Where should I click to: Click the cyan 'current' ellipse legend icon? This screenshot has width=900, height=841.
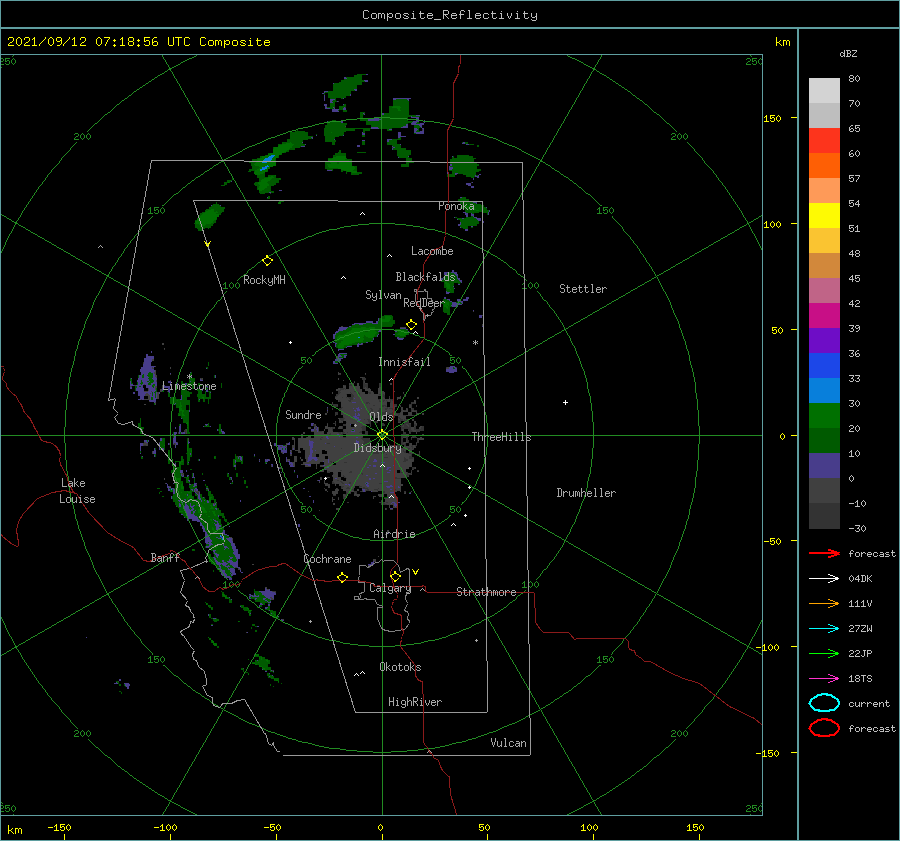pyautogui.click(x=824, y=703)
